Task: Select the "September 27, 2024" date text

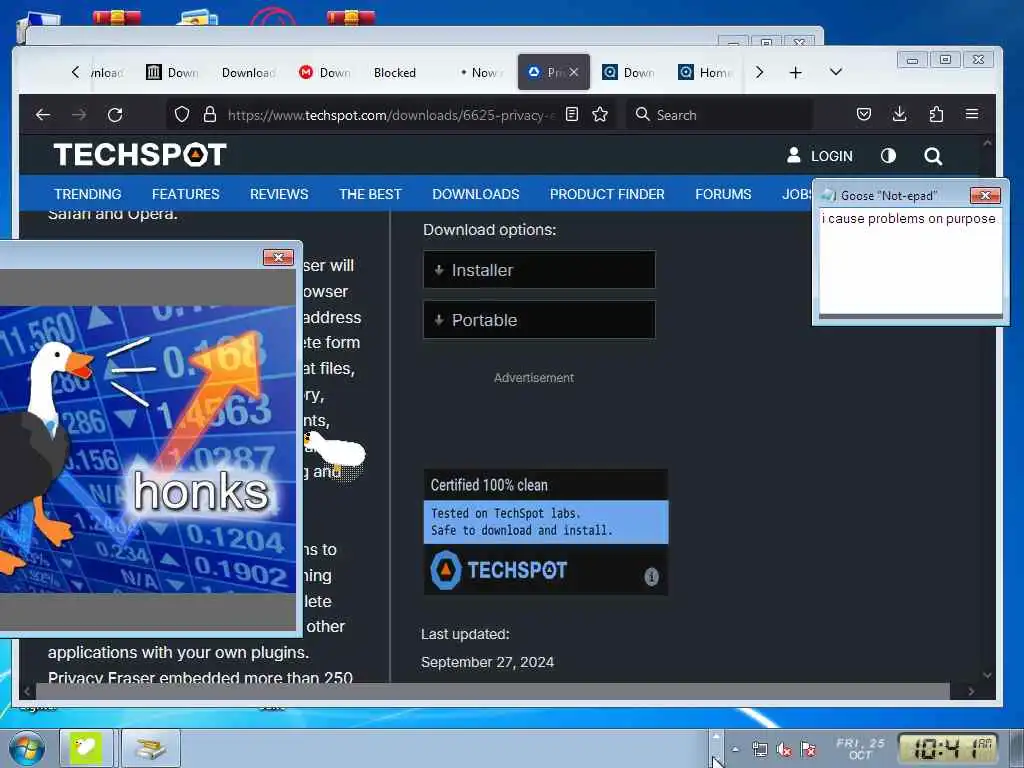Action: point(487,662)
